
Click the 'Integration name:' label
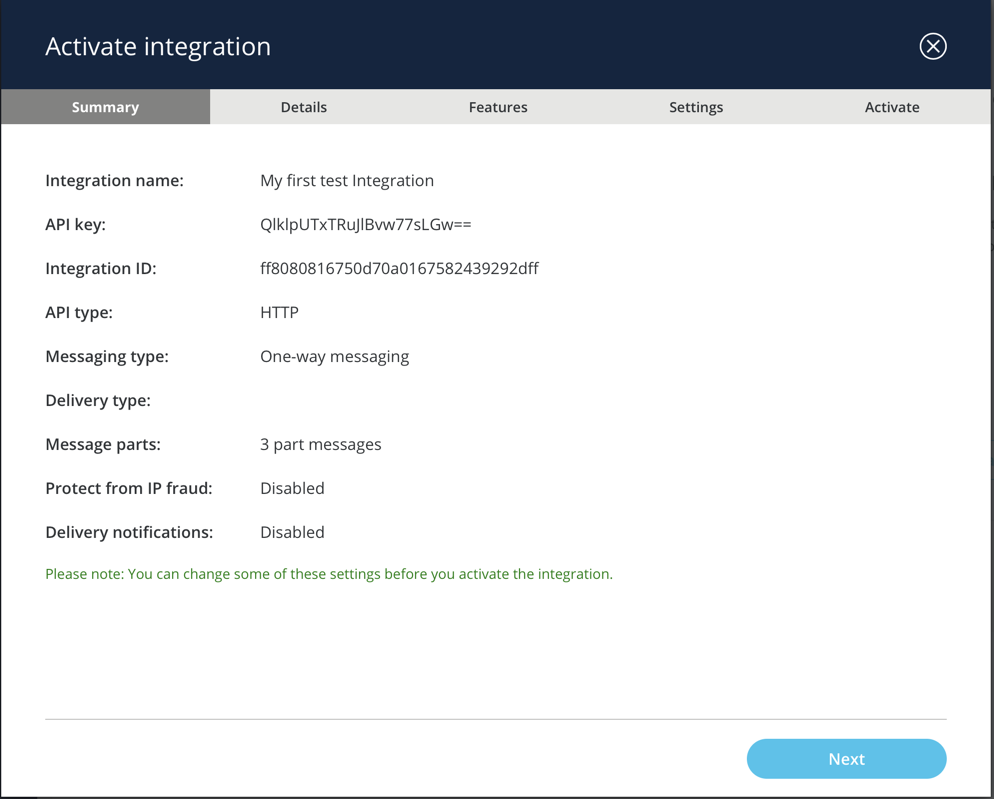click(x=114, y=181)
